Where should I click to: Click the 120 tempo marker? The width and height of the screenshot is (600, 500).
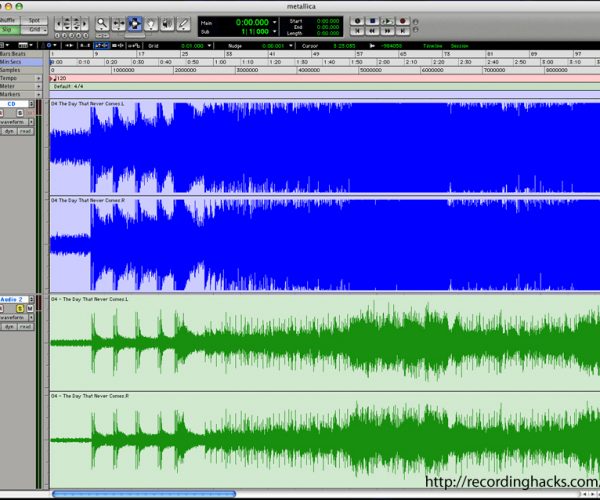point(58,78)
